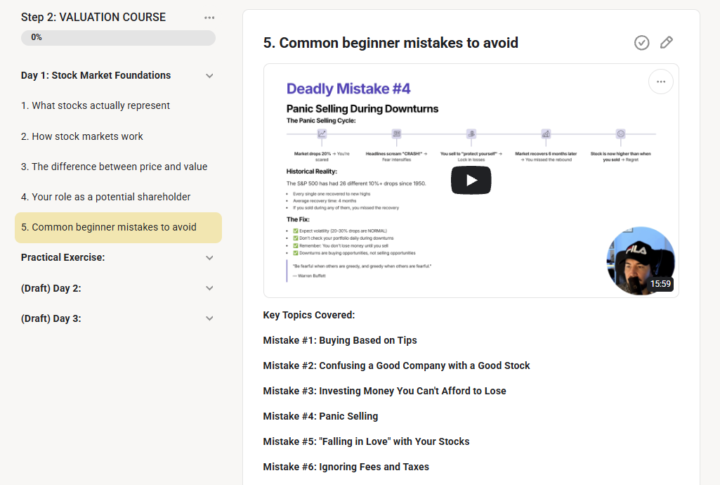This screenshot has width=720, height=485.
Task: Collapse Day 1: Stock Market Foundations section
Action: coord(209,76)
